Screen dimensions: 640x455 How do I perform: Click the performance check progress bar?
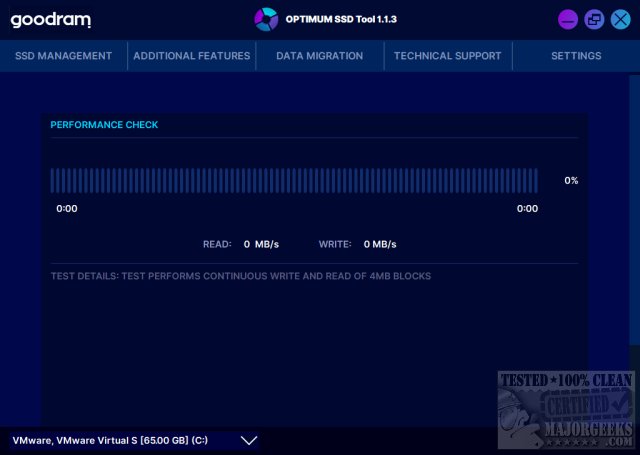coord(294,180)
